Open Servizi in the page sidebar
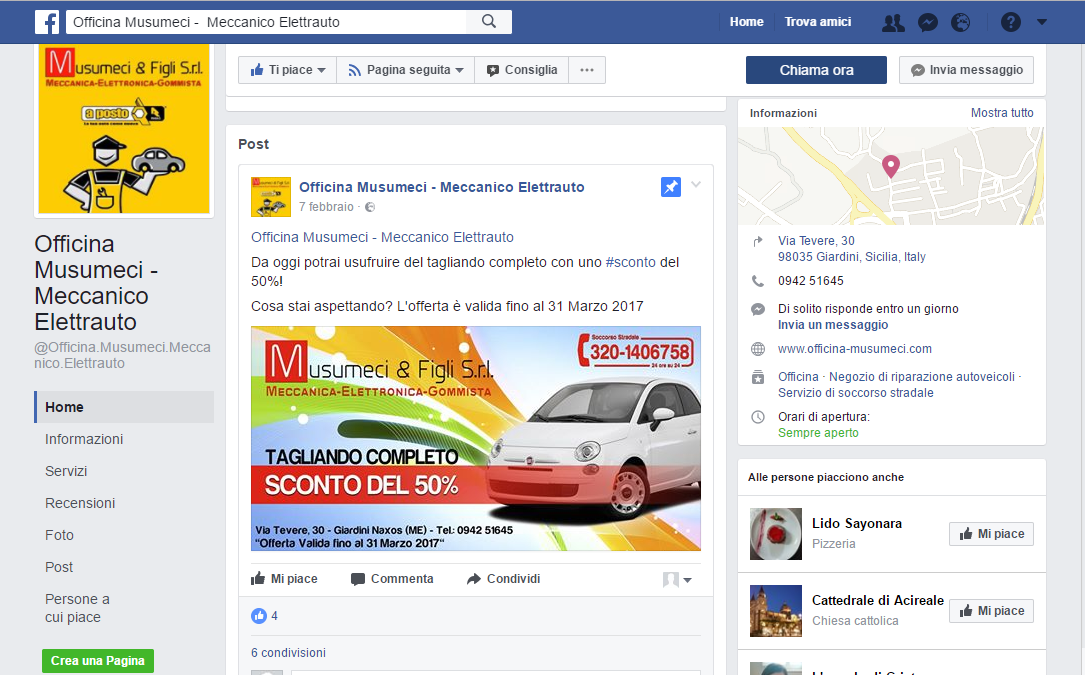 pyautogui.click(x=66, y=471)
